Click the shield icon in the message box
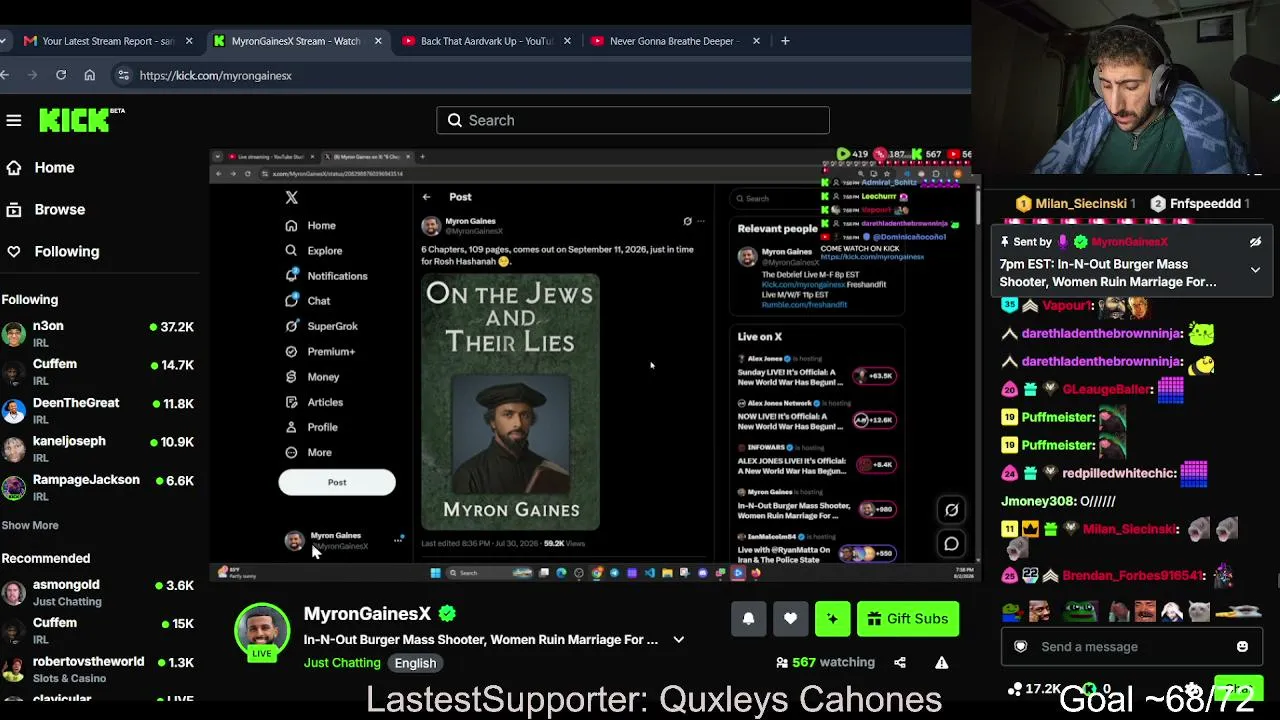 tap(1020, 647)
